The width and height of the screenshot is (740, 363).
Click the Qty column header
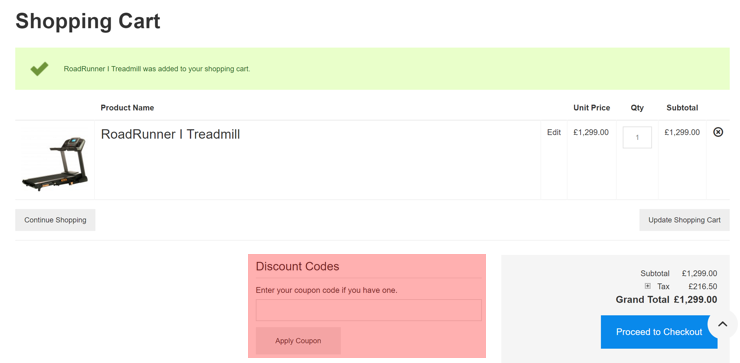pyautogui.click(x=637, y=108)
